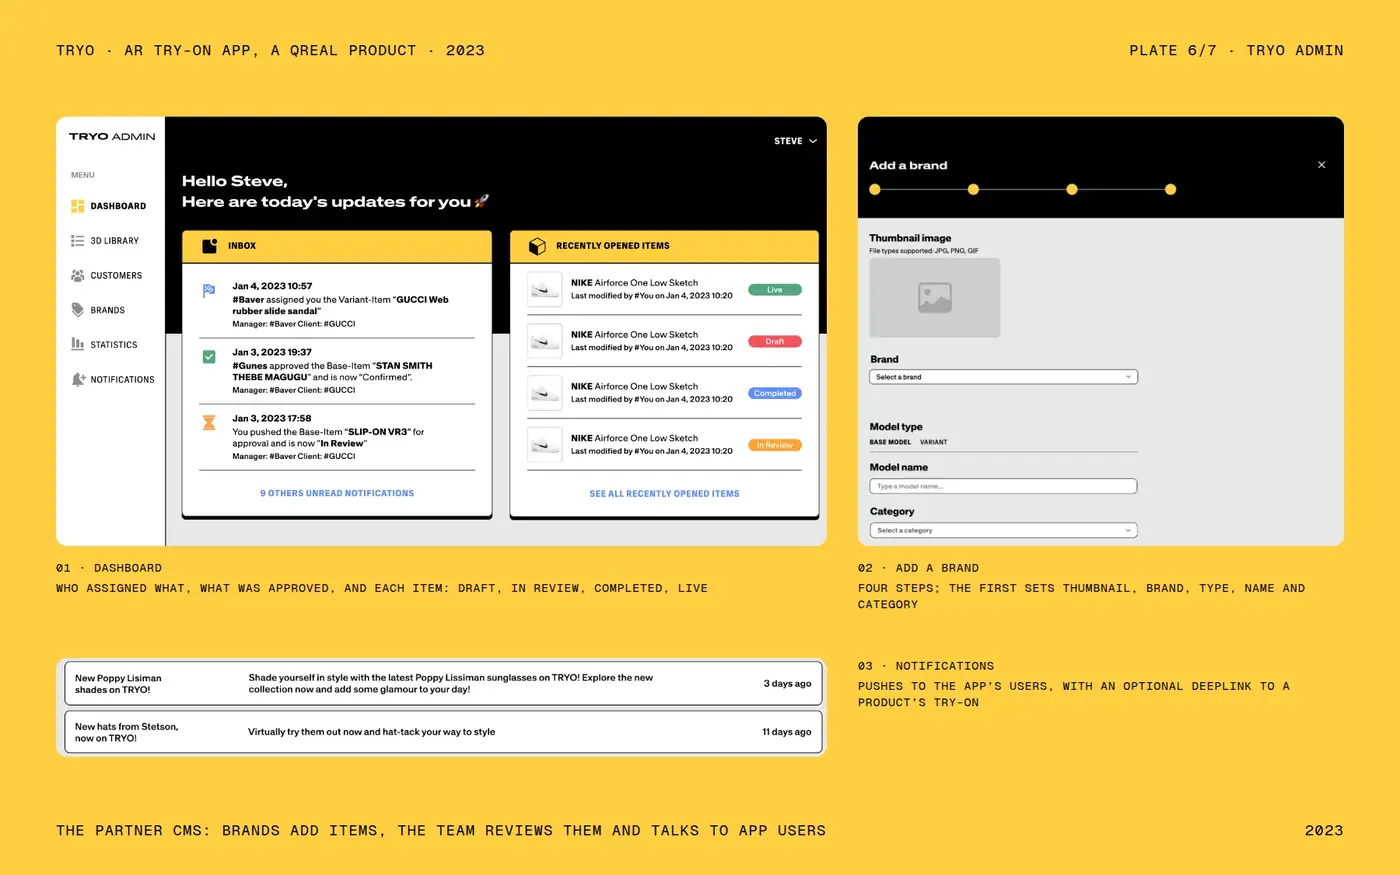Screen dimensions: 1400x875
Task: Switch to the Variant tab
Action: point(934,442)
